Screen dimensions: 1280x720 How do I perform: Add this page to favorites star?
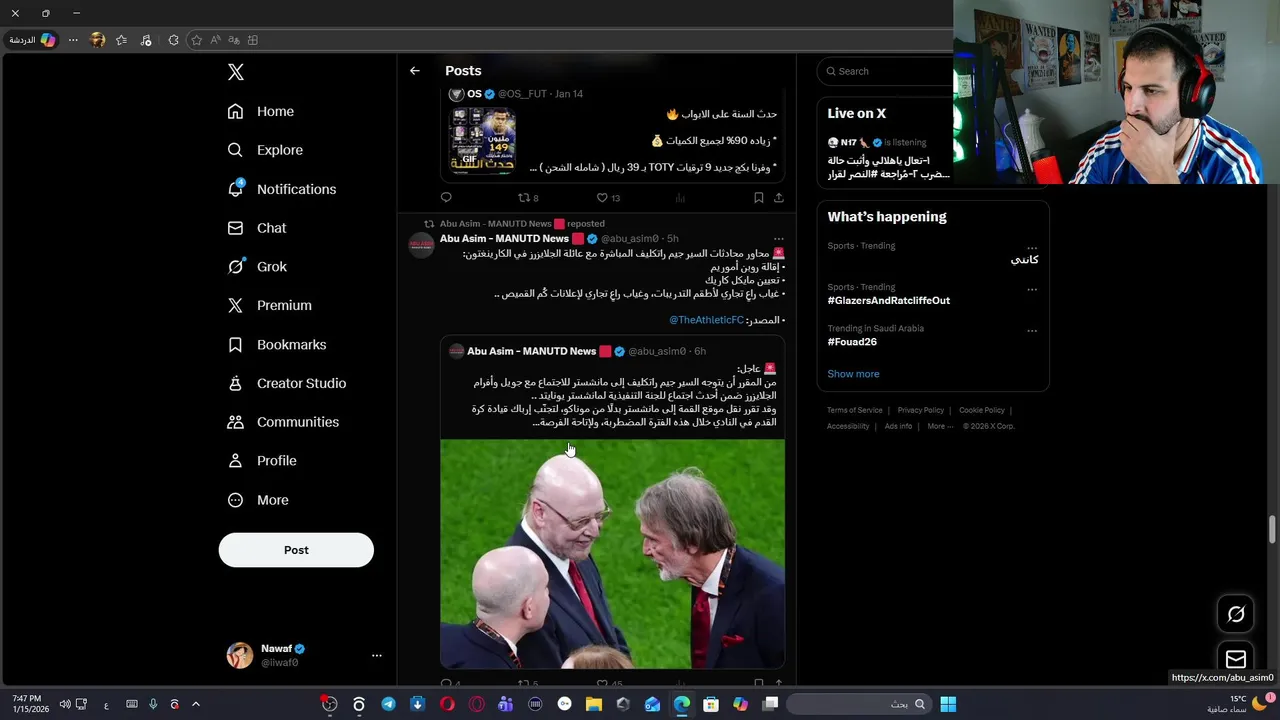196,40
